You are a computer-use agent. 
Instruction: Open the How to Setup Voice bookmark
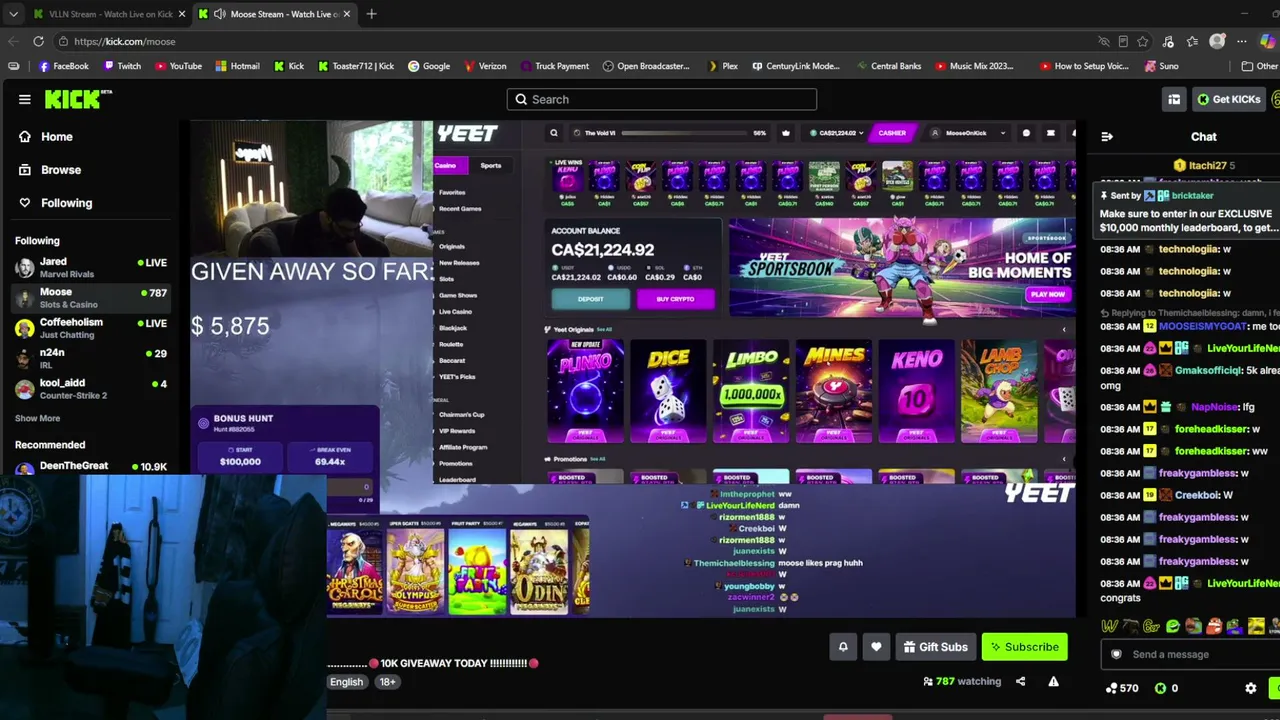[1084, 66]
